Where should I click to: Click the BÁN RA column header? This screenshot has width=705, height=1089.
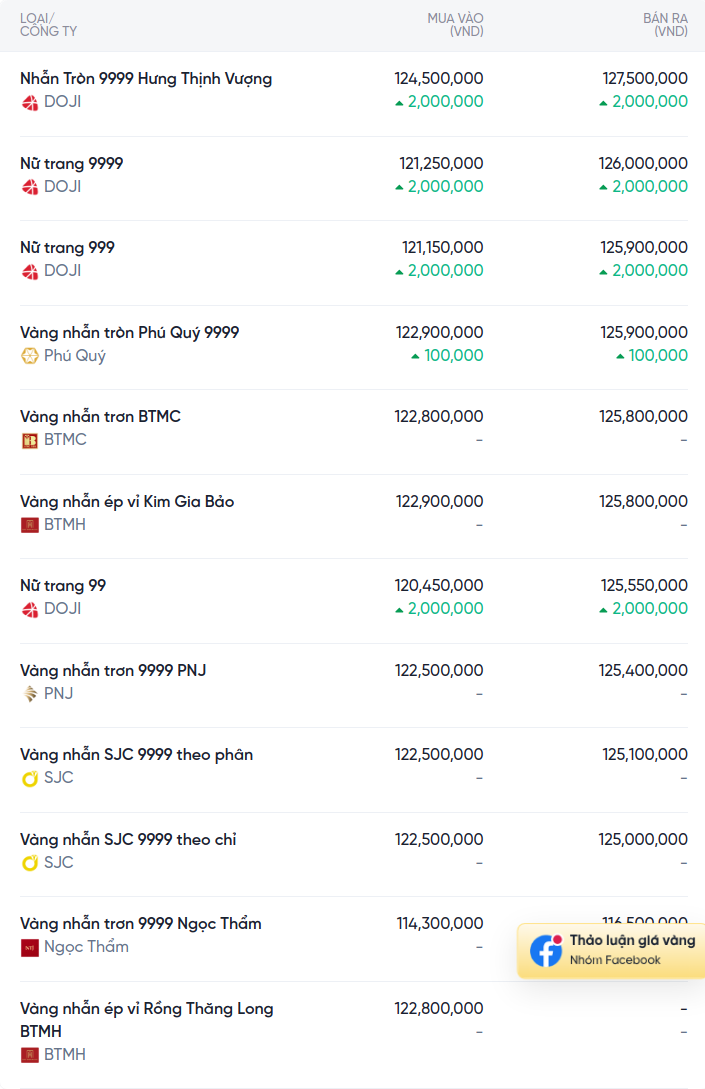[665, 25]
